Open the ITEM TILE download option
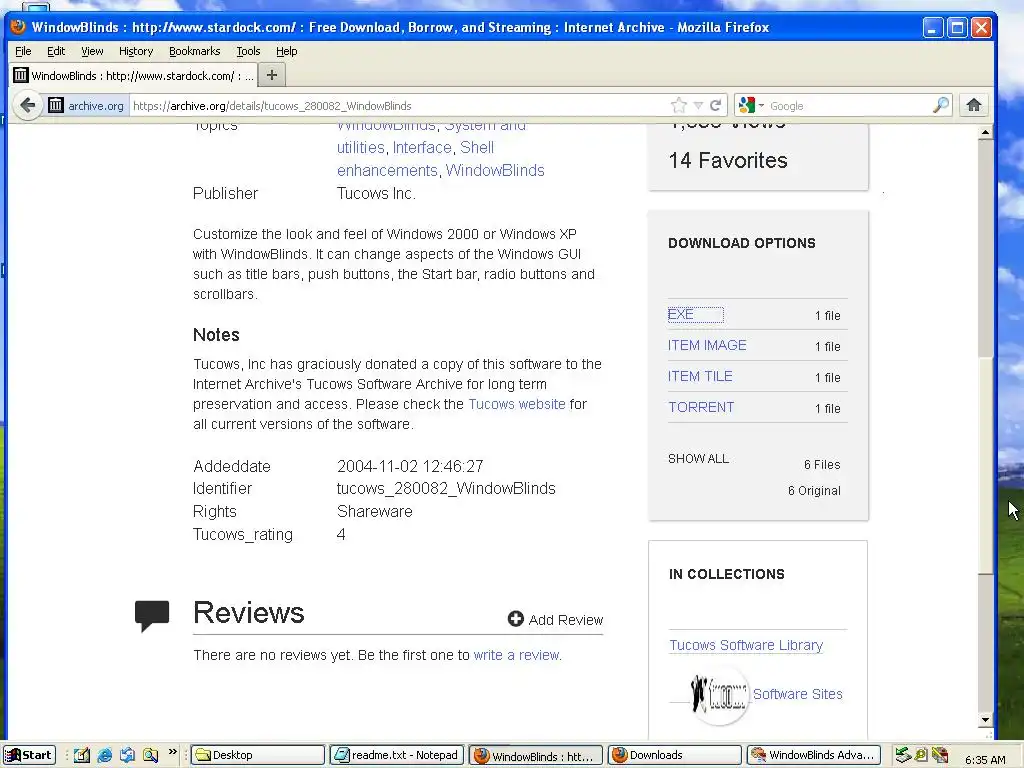 tap(700, 376)
